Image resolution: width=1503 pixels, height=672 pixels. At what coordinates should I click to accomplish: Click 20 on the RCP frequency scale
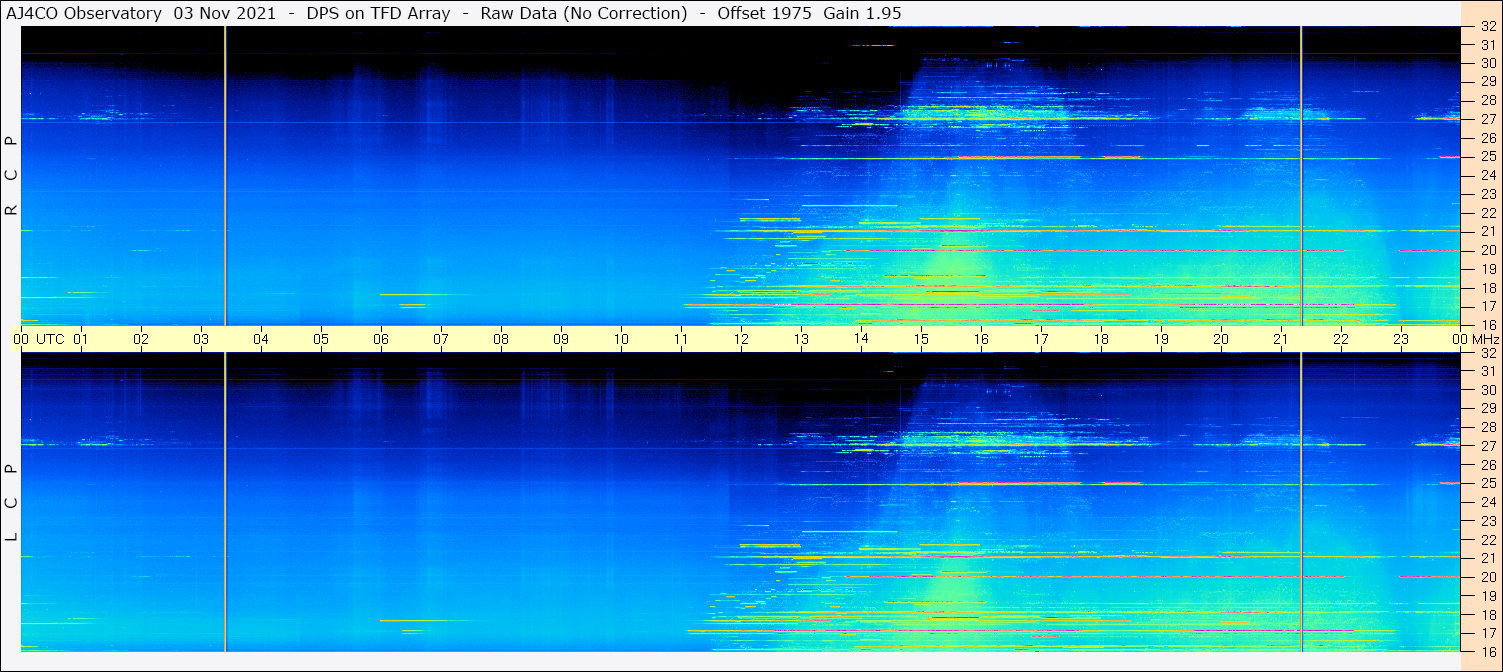1487,250
